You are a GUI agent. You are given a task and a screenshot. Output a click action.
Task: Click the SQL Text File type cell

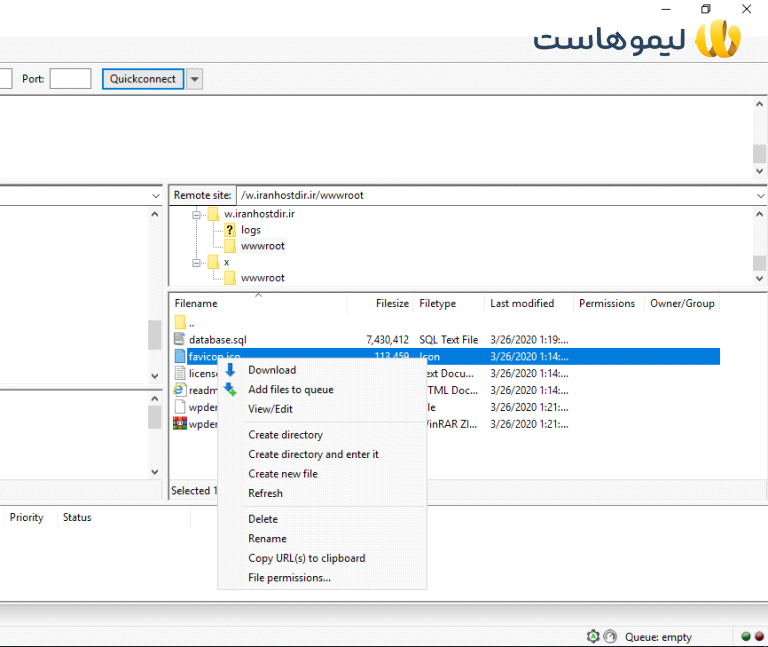tap(449, 339)
